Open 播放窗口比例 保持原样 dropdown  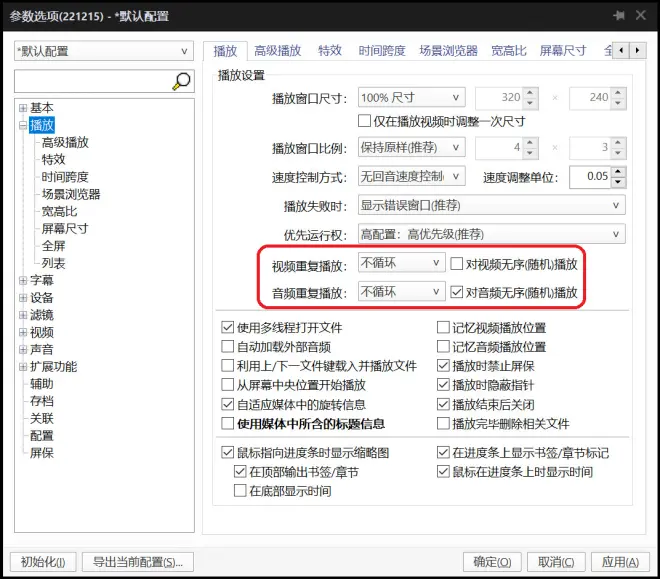click(411, 147)
